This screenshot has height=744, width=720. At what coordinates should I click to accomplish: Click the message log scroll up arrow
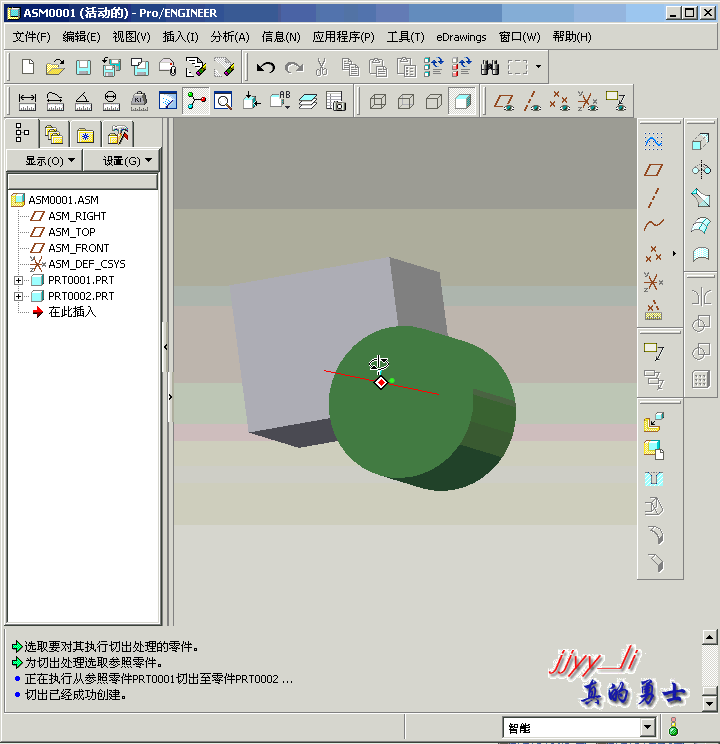pos(709,637)
